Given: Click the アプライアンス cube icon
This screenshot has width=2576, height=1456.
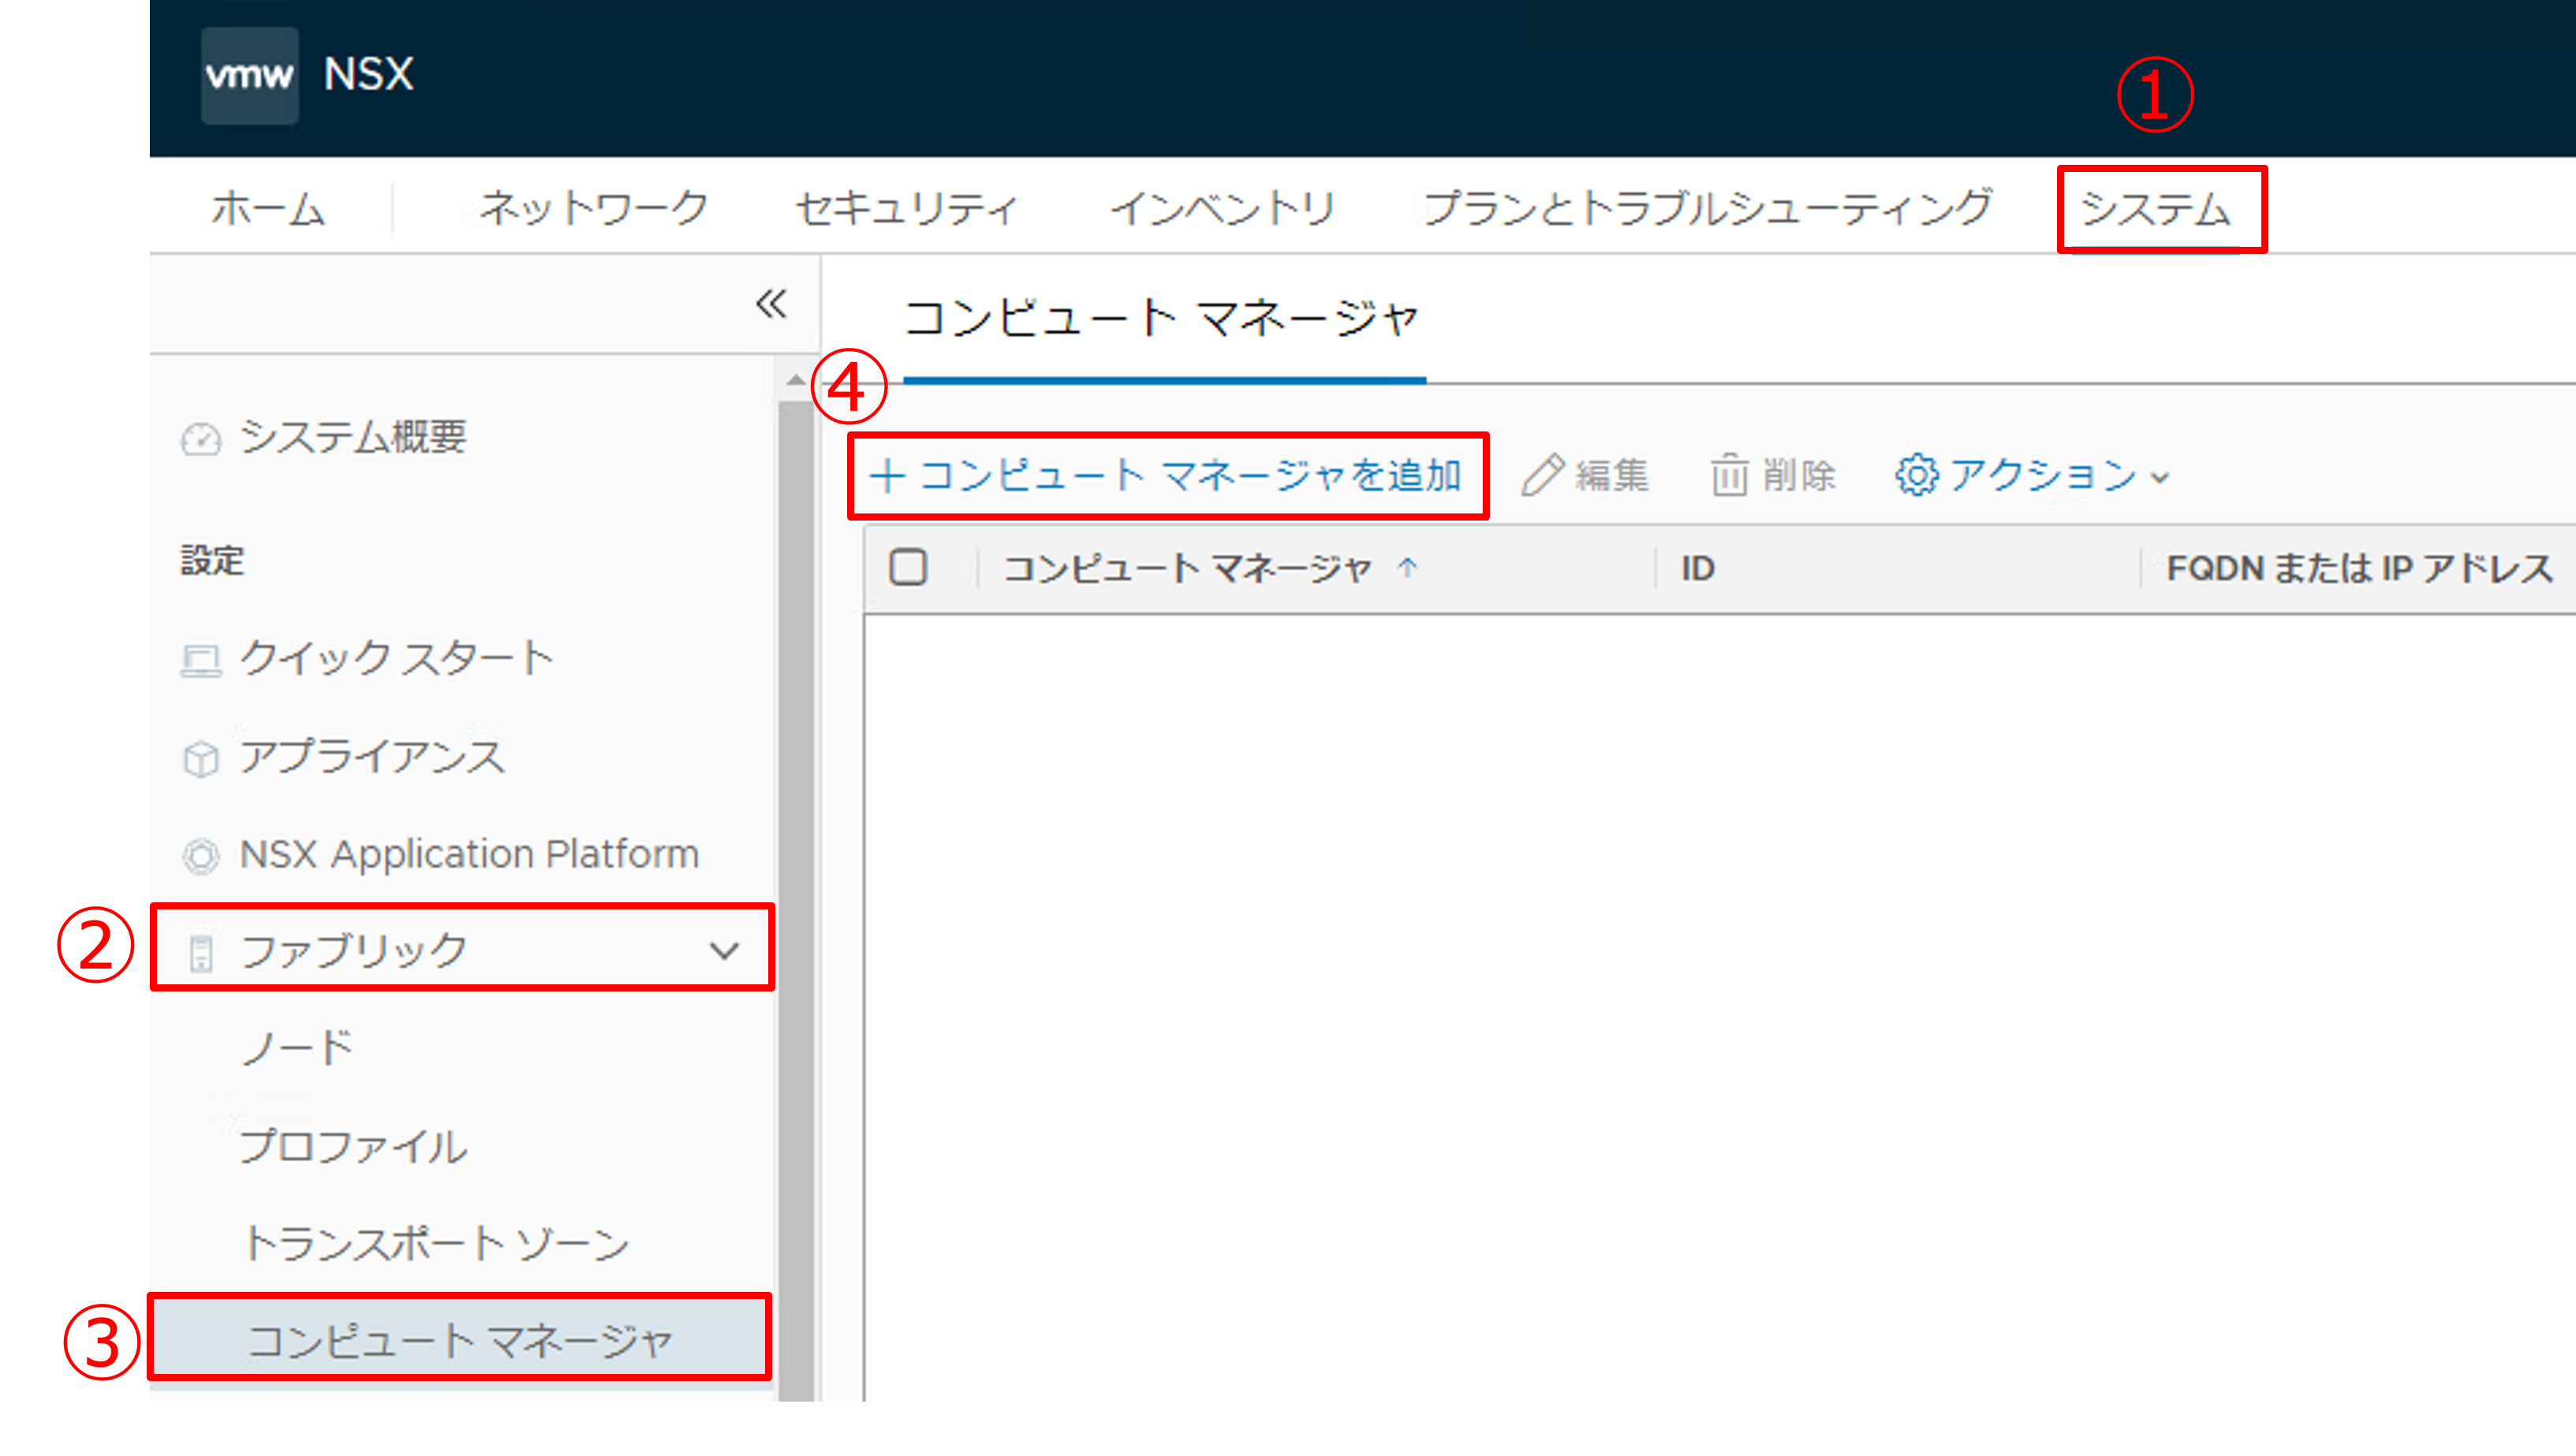Looking at the screenshot, I should (201, 758).
